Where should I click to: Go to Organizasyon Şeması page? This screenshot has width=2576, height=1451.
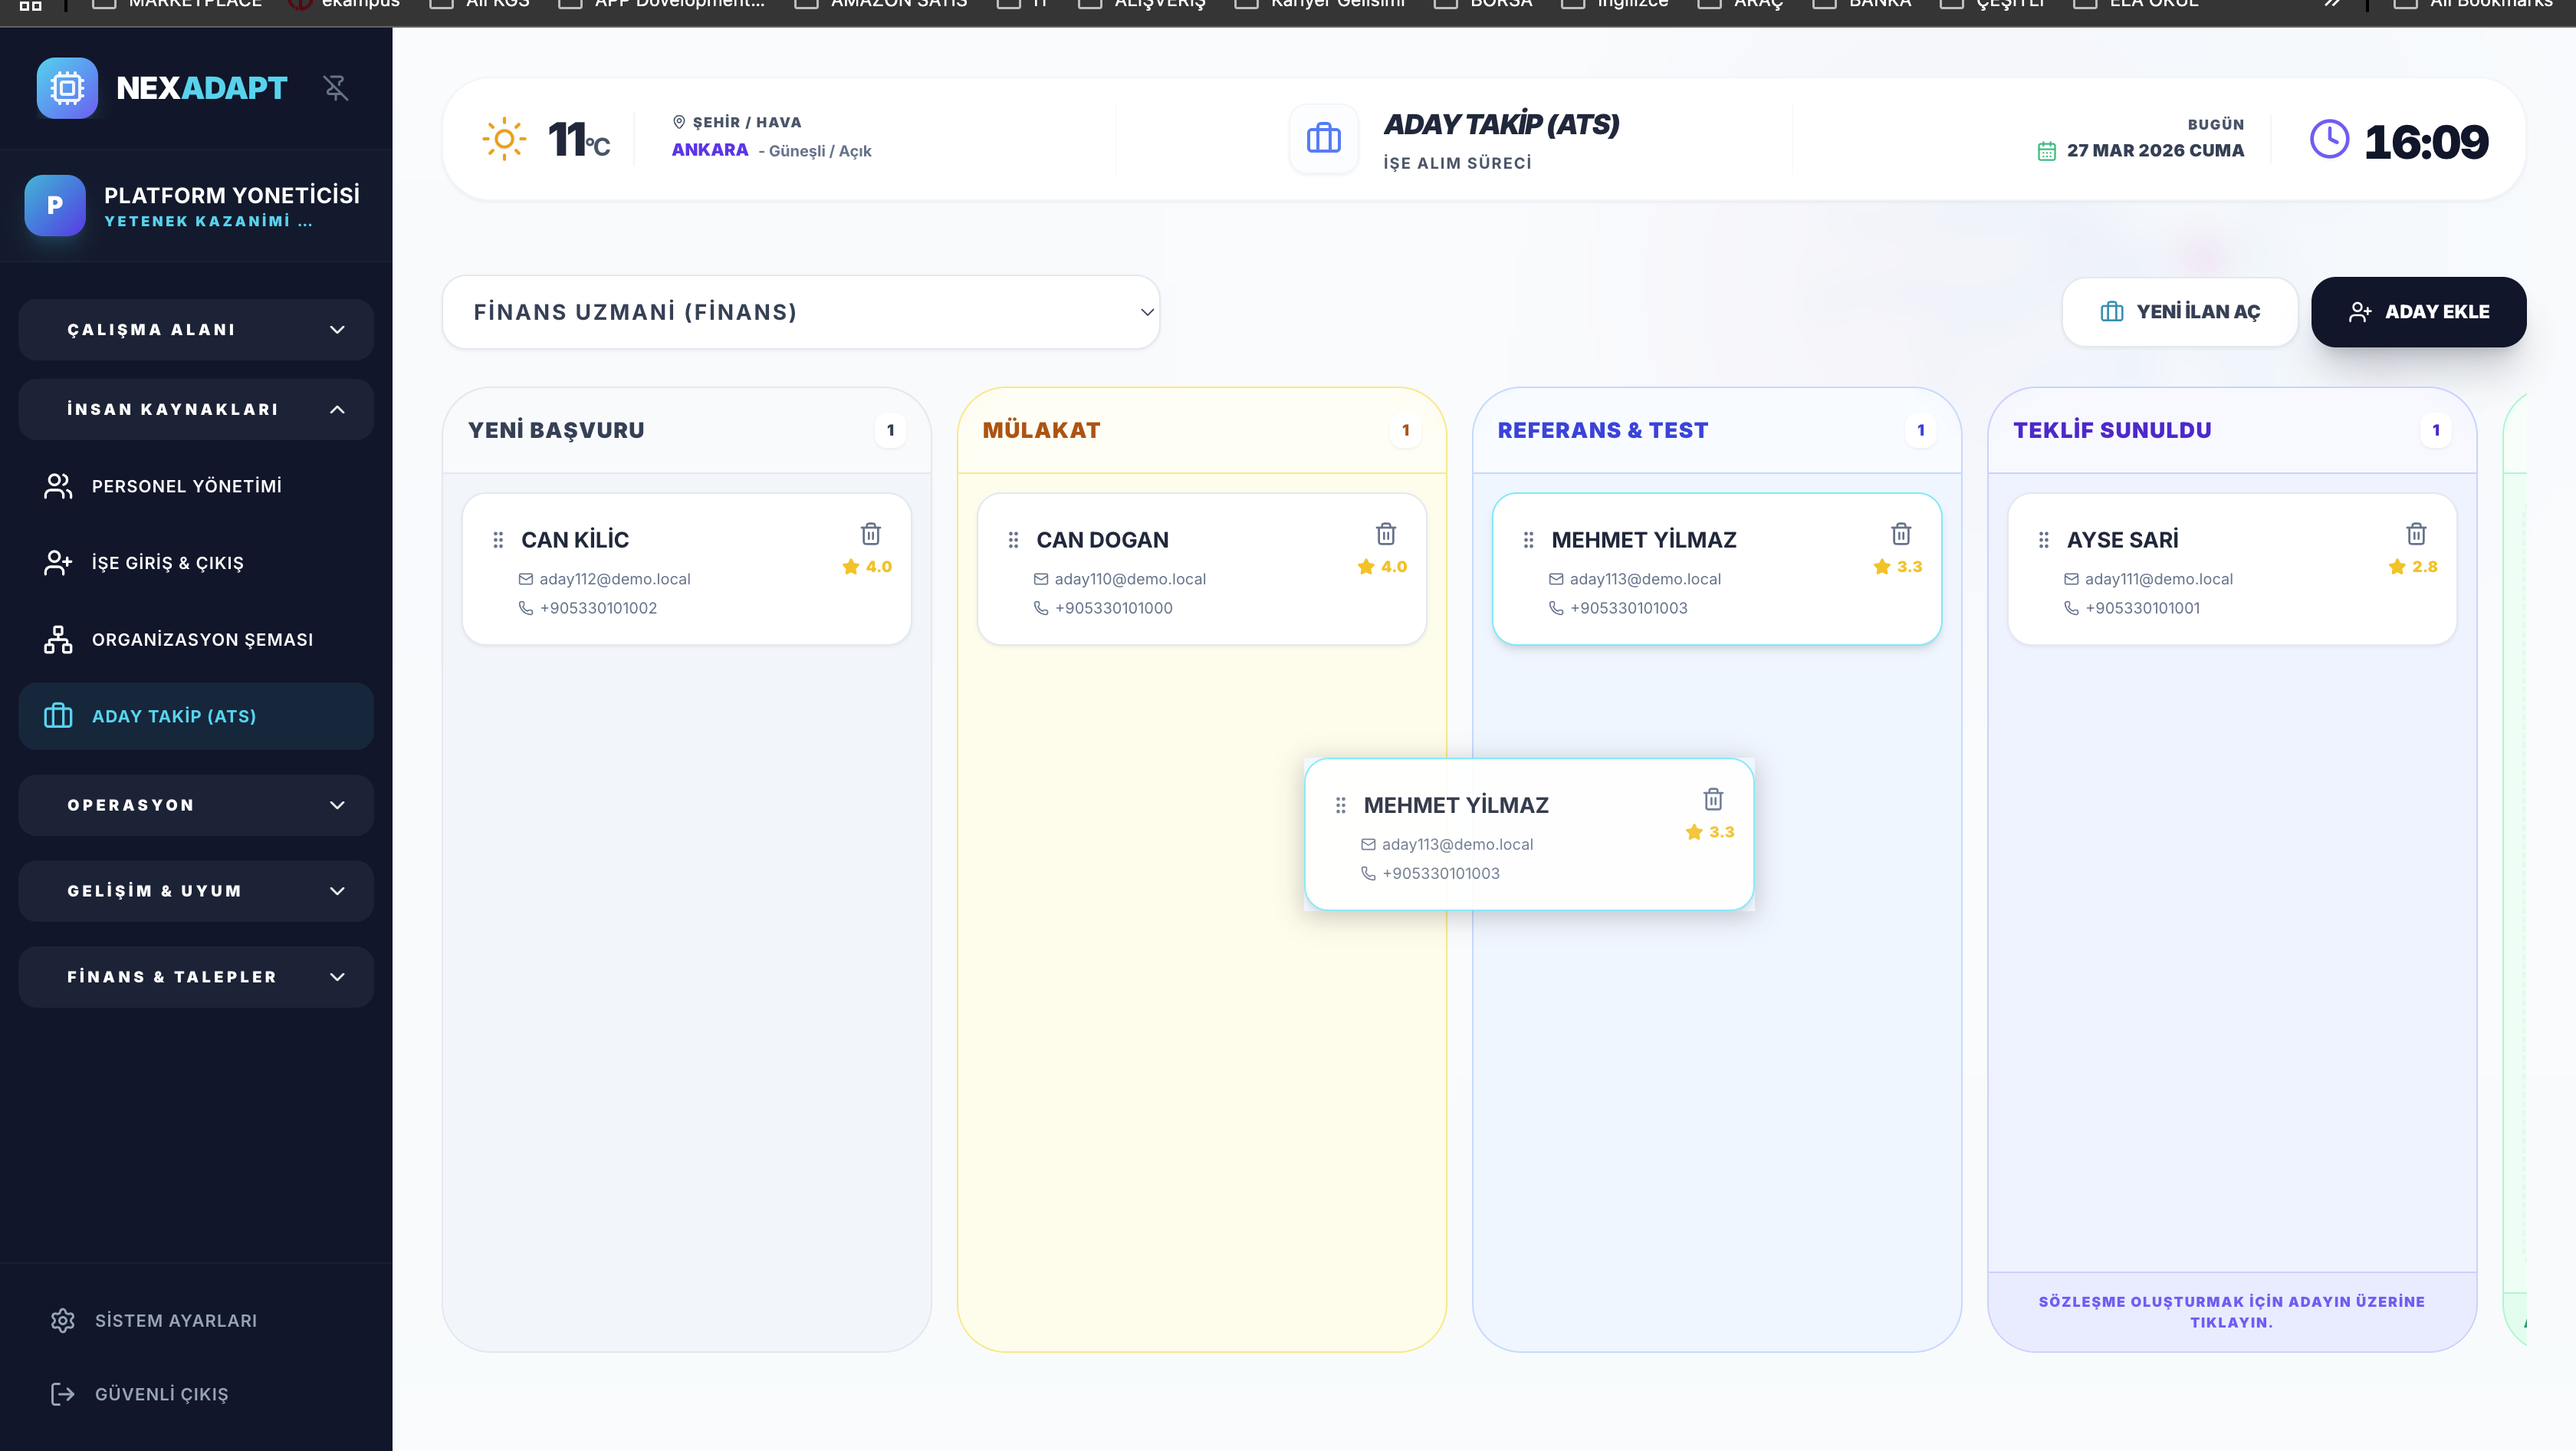pos(202,640)
